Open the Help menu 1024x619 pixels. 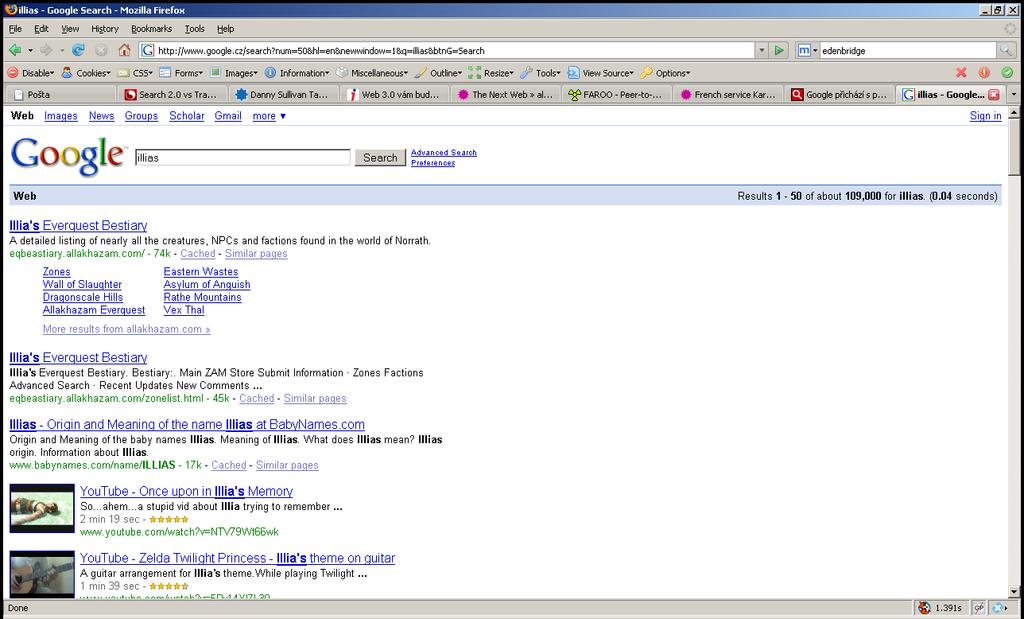[x=225, y=29]
